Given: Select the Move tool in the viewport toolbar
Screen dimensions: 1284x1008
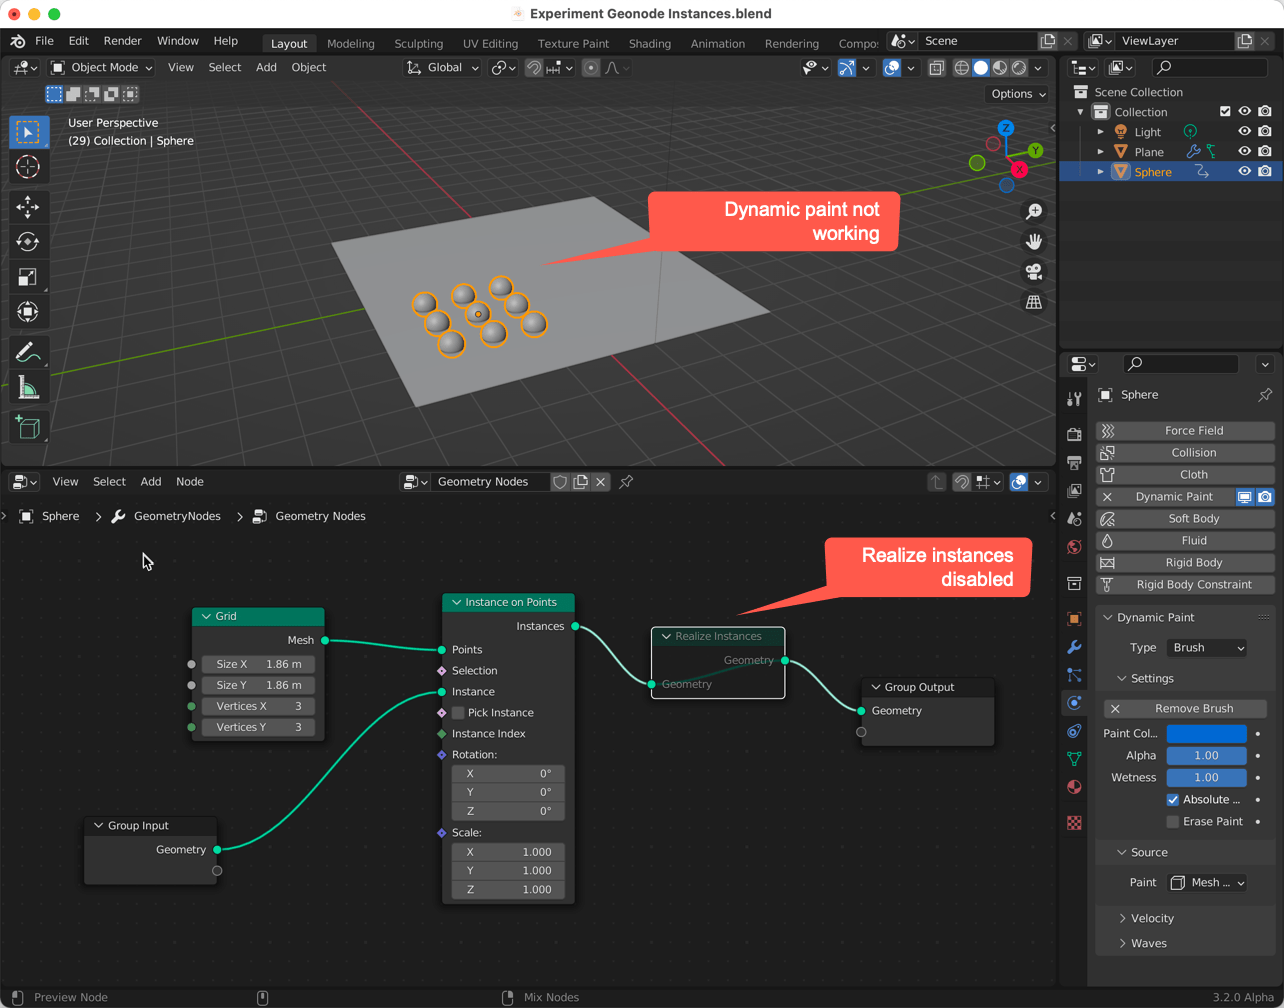Looking at the screenshot, I should pos(29,206).
